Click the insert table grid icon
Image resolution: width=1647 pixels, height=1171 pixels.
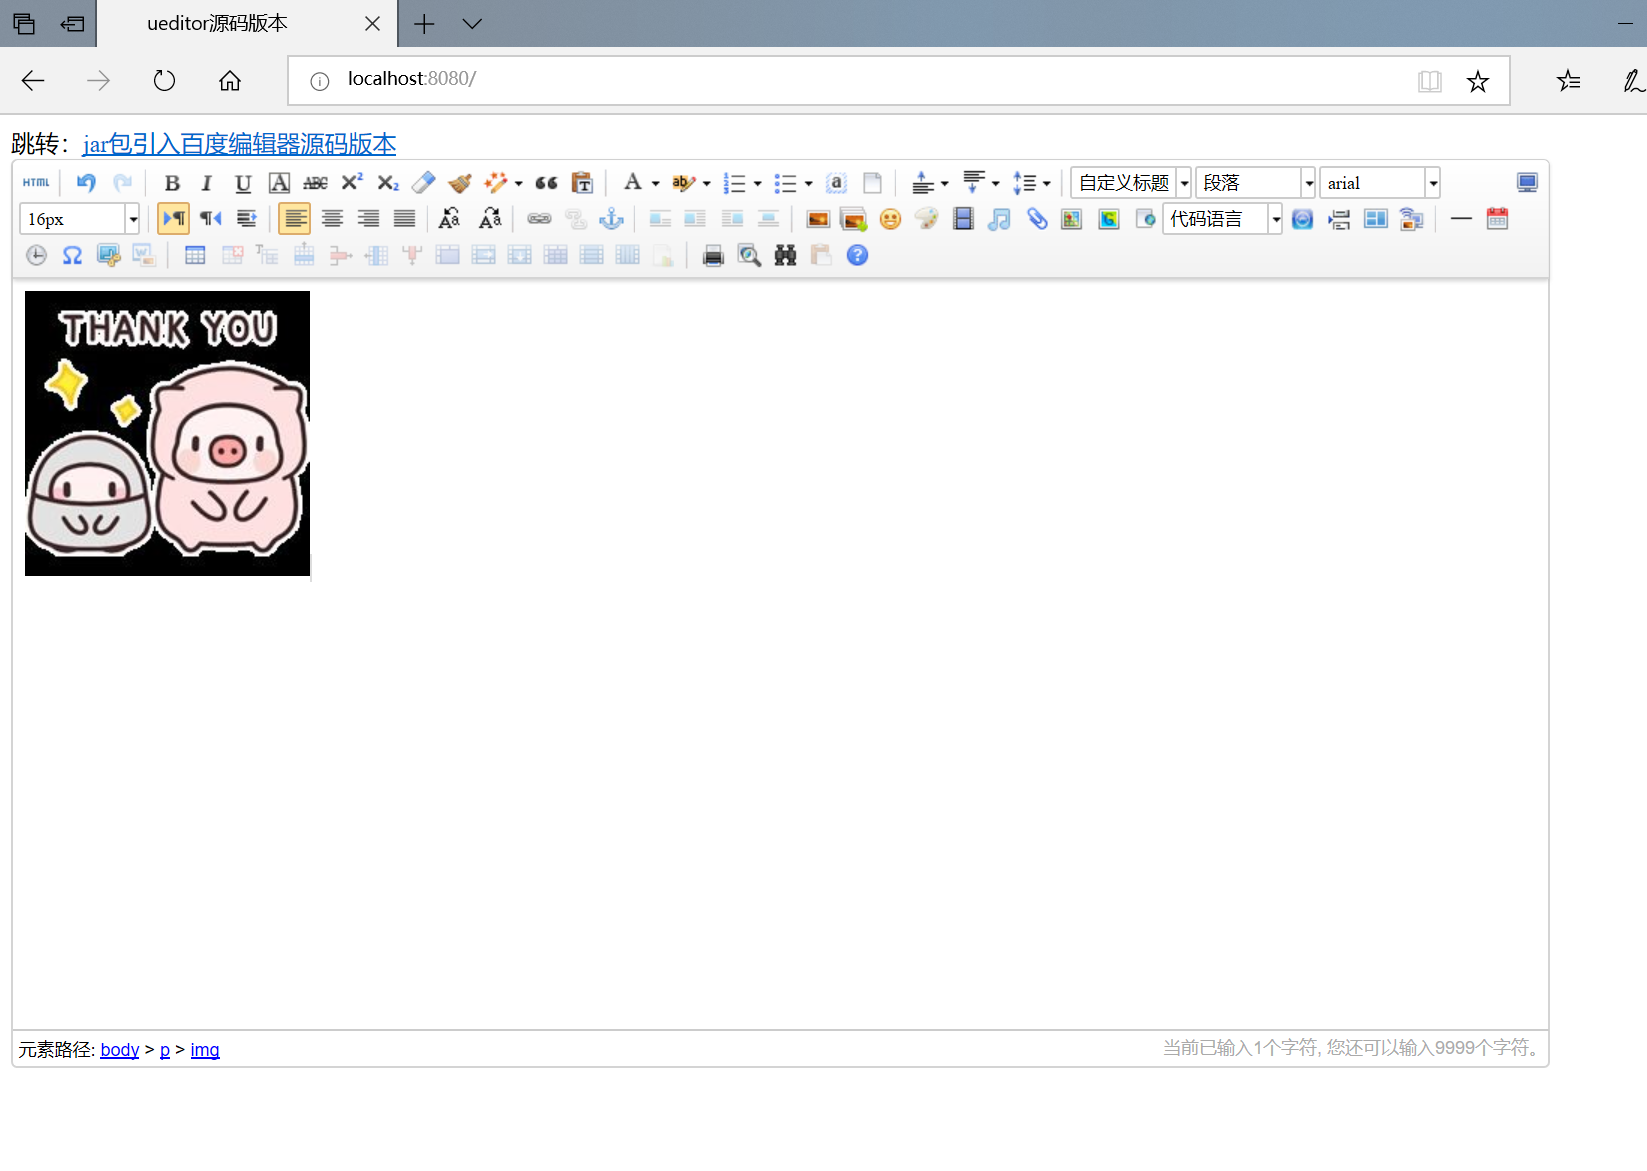pos(195,255)
